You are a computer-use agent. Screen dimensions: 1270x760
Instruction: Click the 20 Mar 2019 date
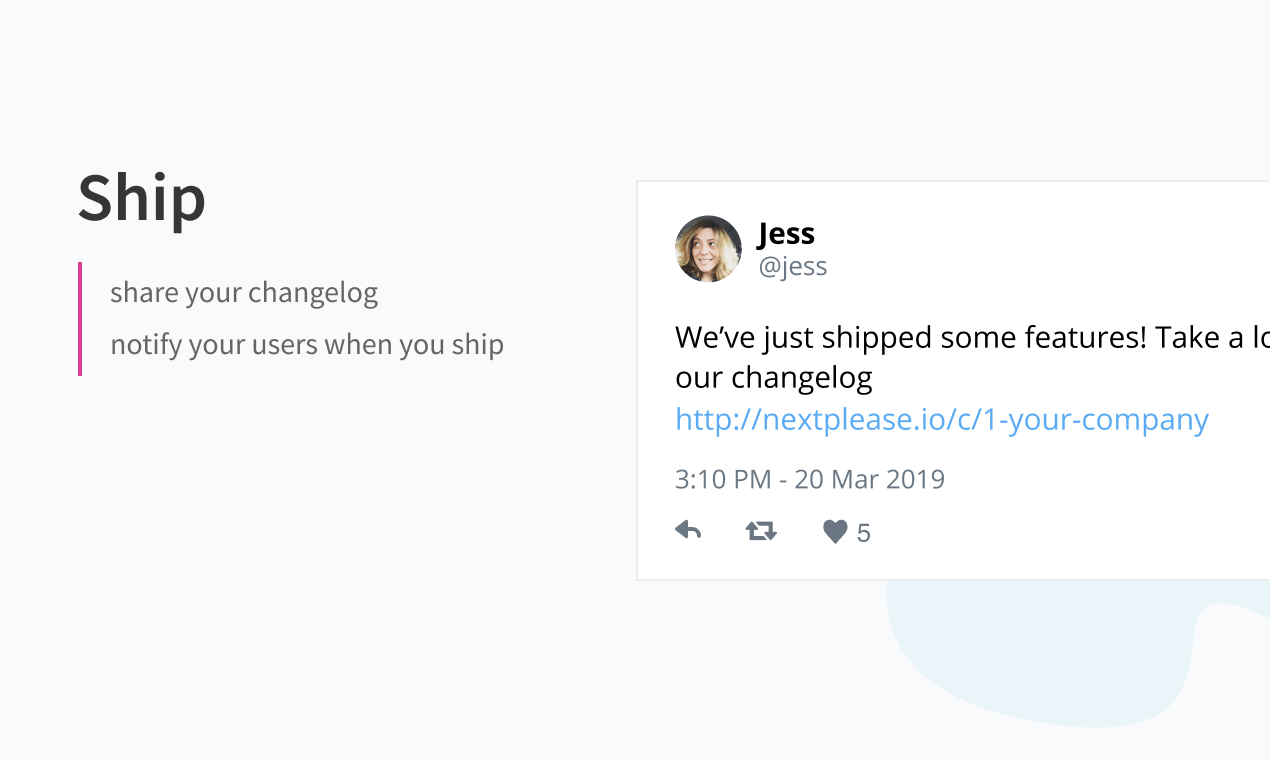pyautogui.click(x=869, y=479)
